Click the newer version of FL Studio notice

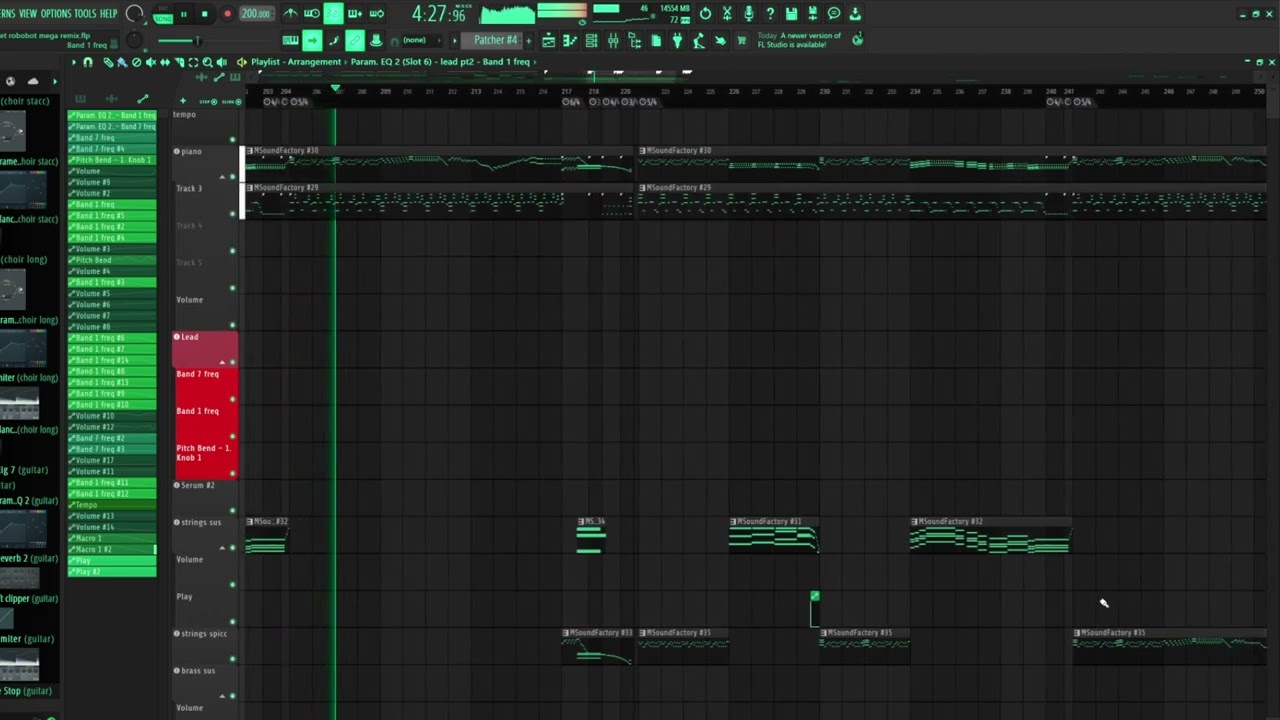[x=800, y=40]
